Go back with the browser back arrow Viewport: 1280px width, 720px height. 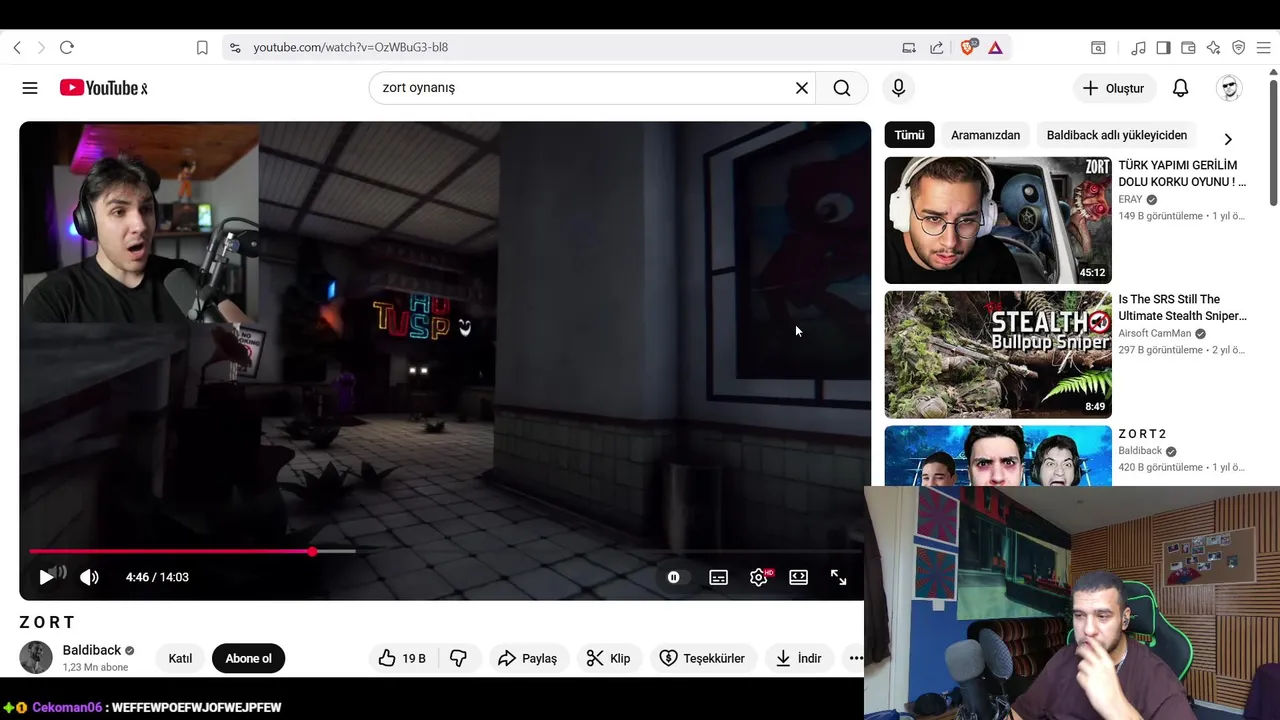17,47
